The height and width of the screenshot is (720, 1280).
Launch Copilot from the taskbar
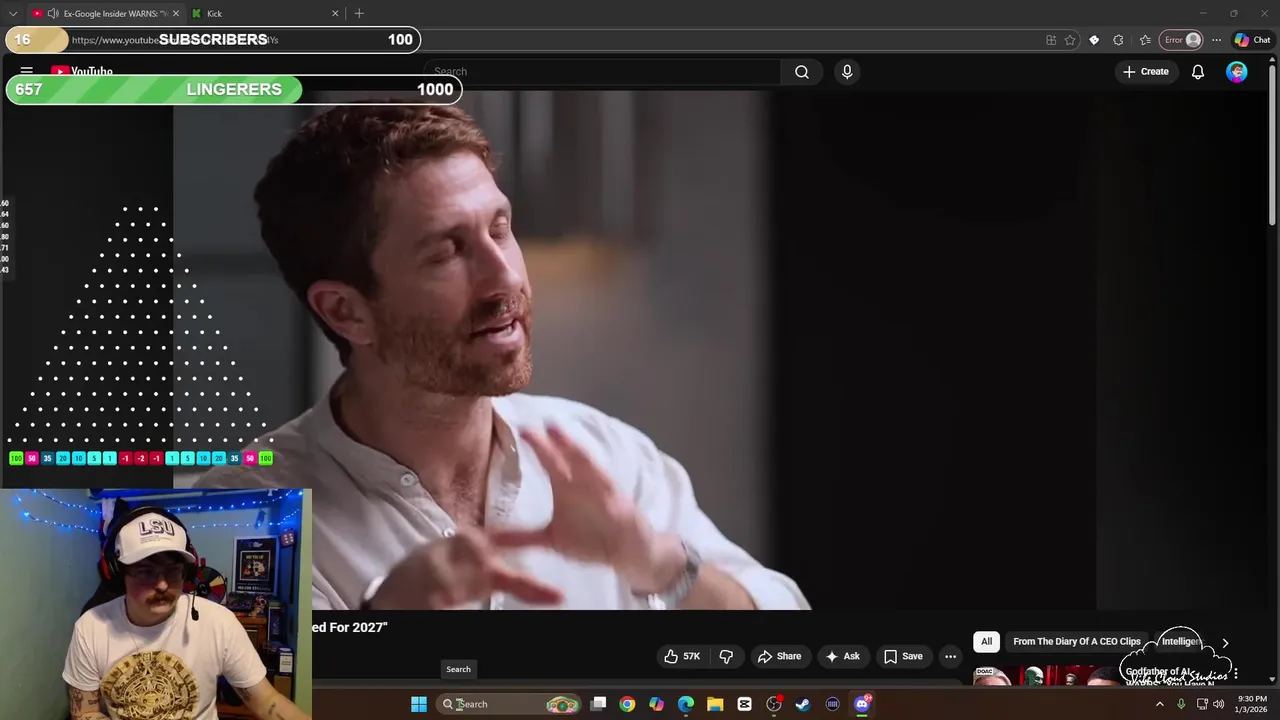(x=656, y=704)
